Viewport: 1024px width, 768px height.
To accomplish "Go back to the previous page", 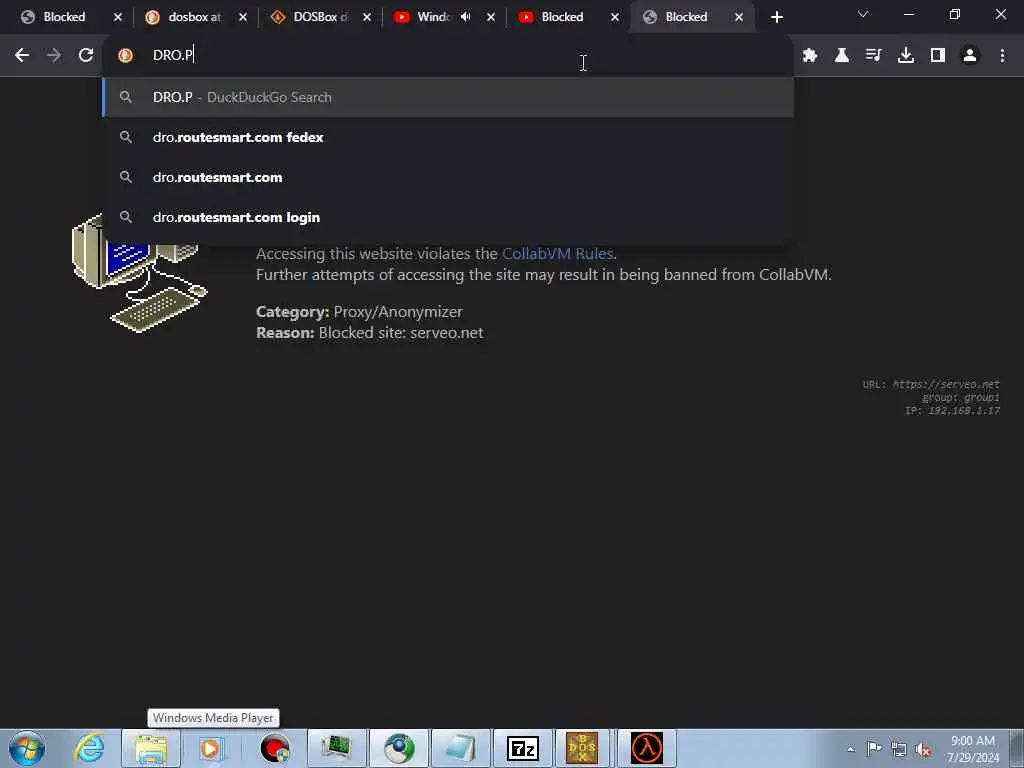I will tap(22, 56).
